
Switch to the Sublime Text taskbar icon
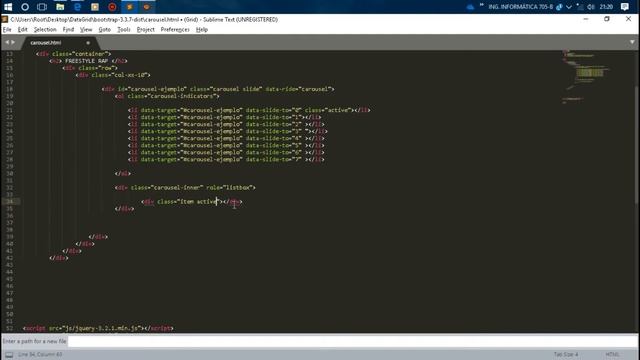click(x=130, y=7)
